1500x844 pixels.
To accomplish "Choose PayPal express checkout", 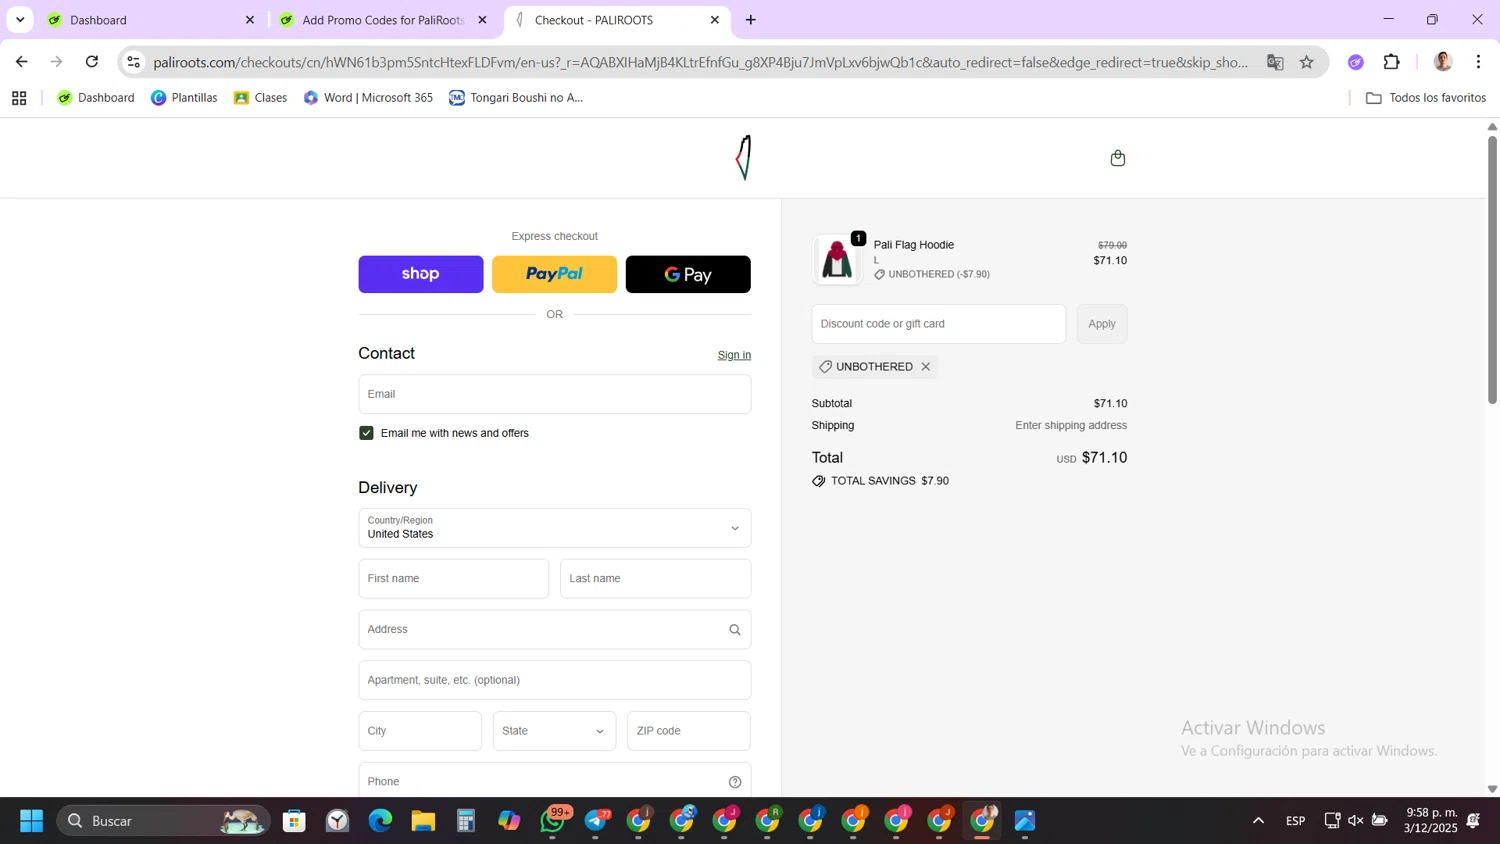I will [554, 274].
